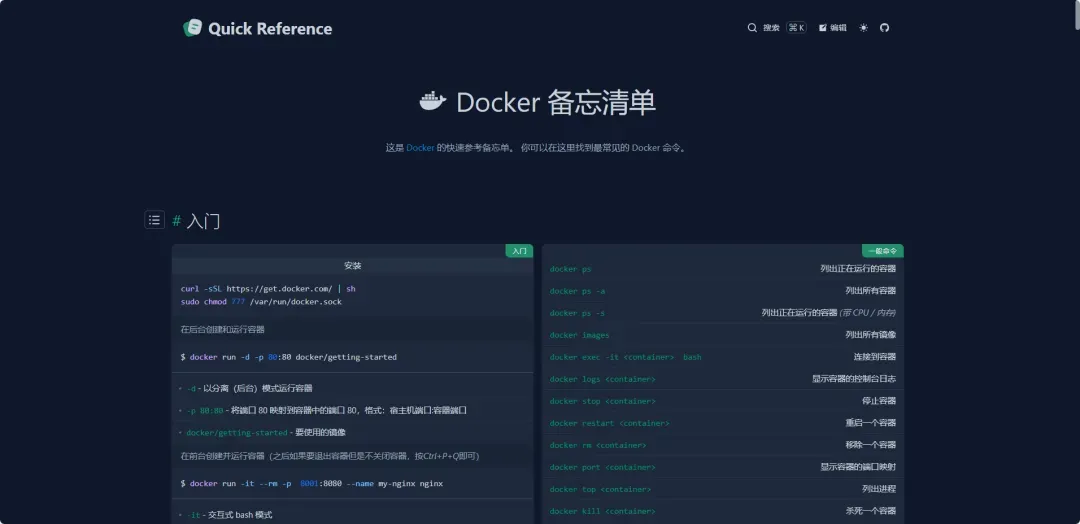
Task: Click the -p 80:80 port mapping bullet
Action: pos(326,410)
